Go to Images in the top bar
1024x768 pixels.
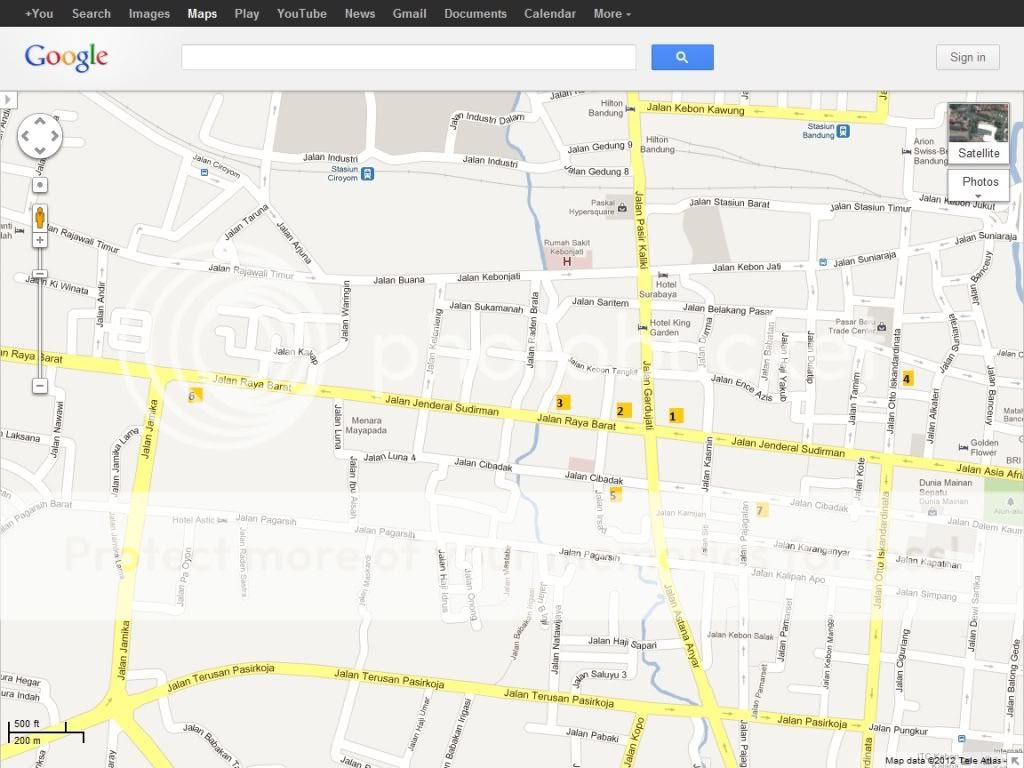149,14
